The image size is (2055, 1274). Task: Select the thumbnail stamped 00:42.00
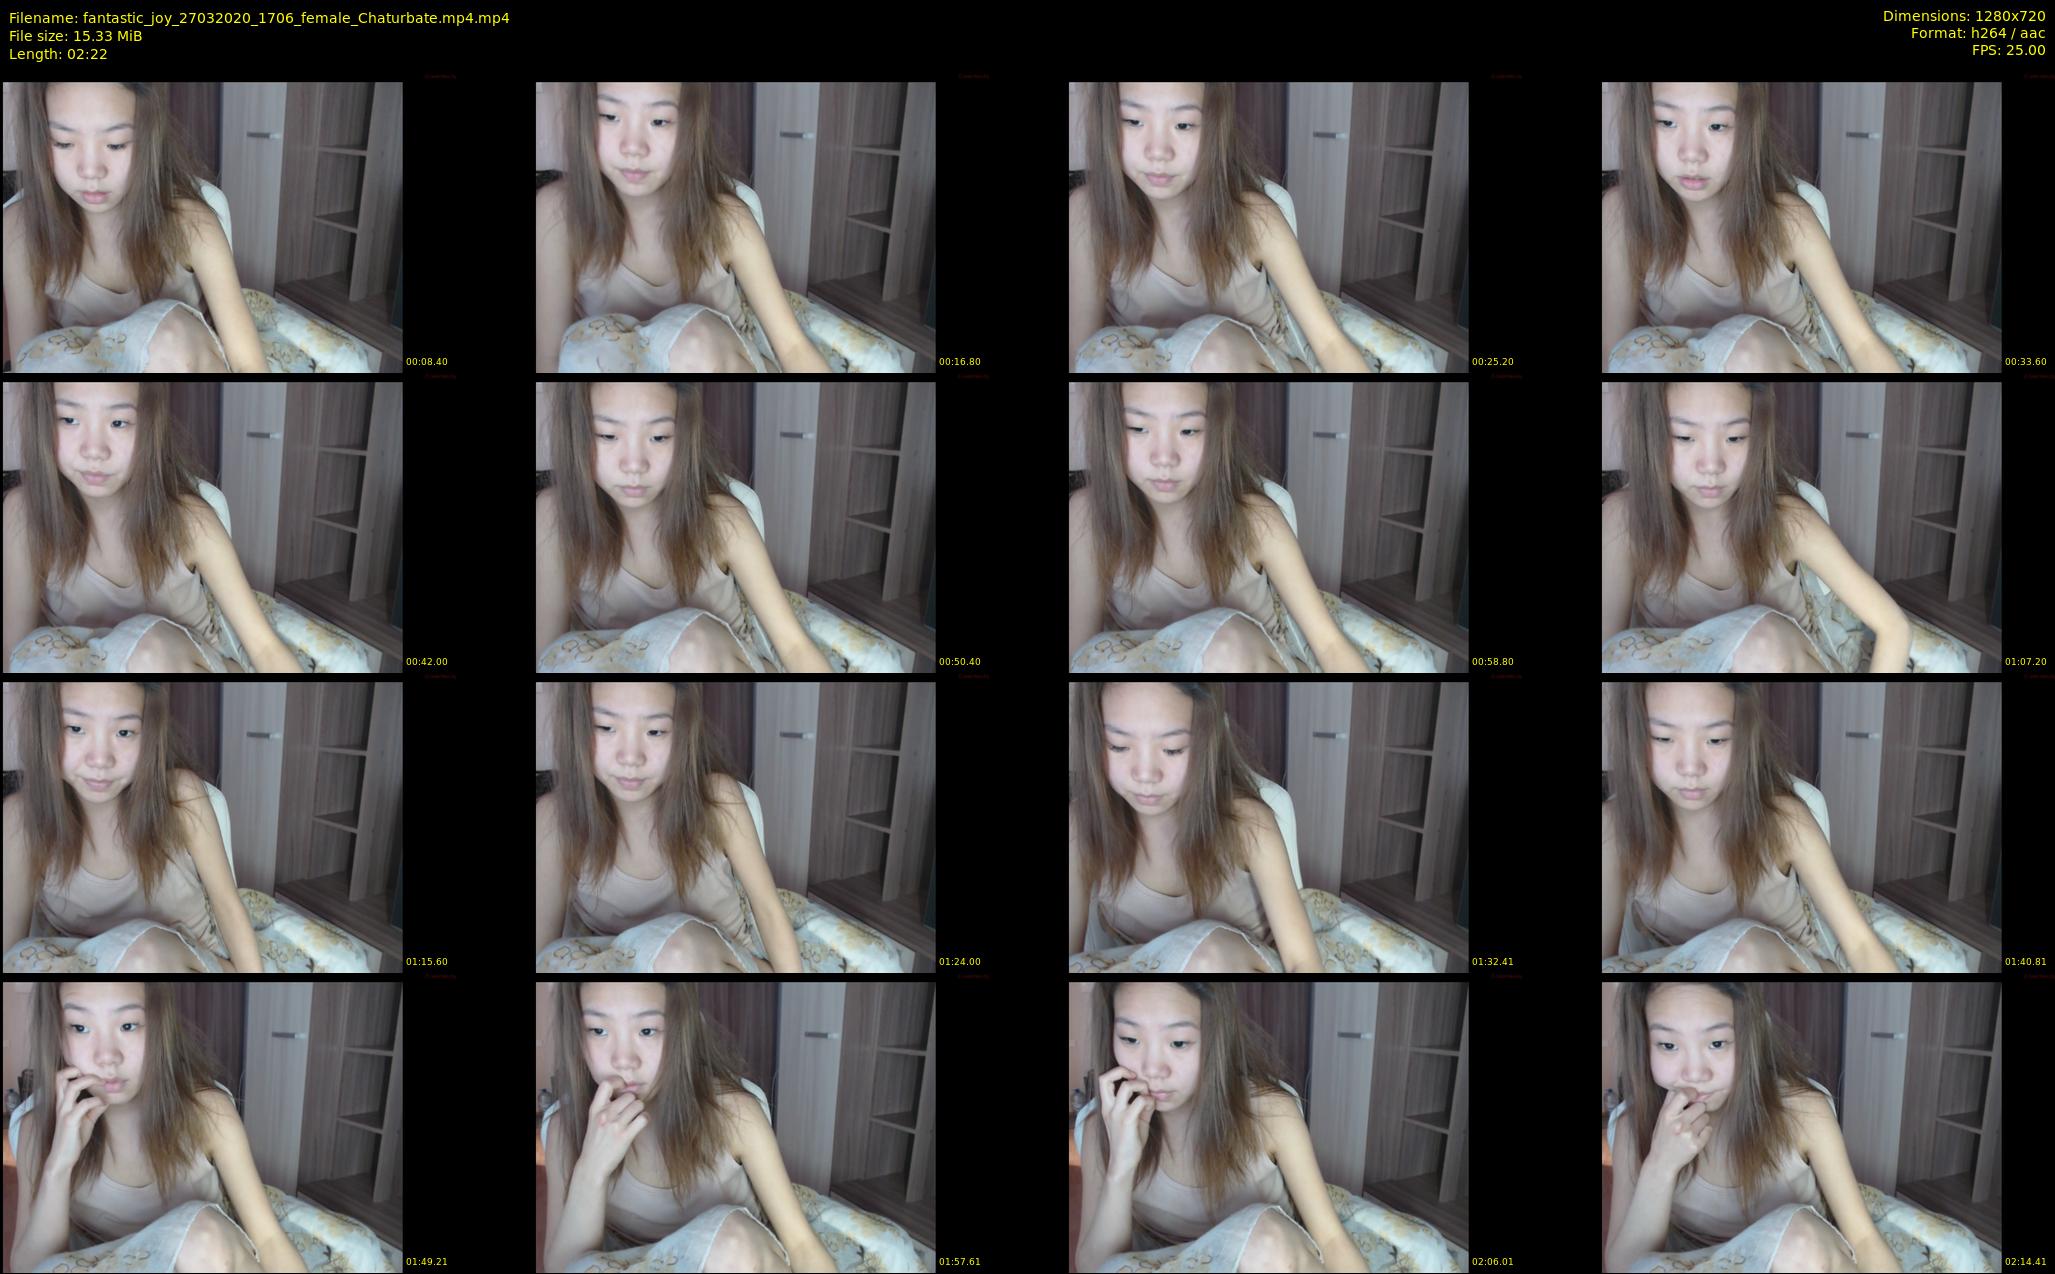(x=202, y=527)
